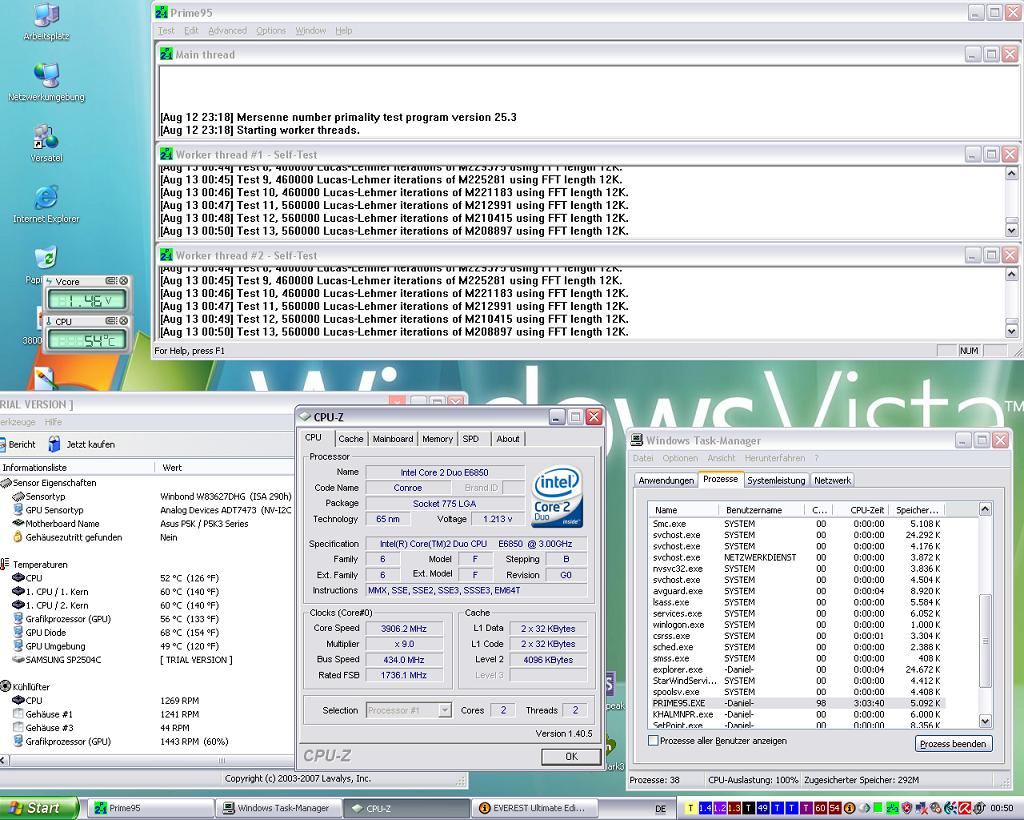1024x820 pixels.
Task: Click the orange info EVEREST tray icon
Action: pos(850,808)
